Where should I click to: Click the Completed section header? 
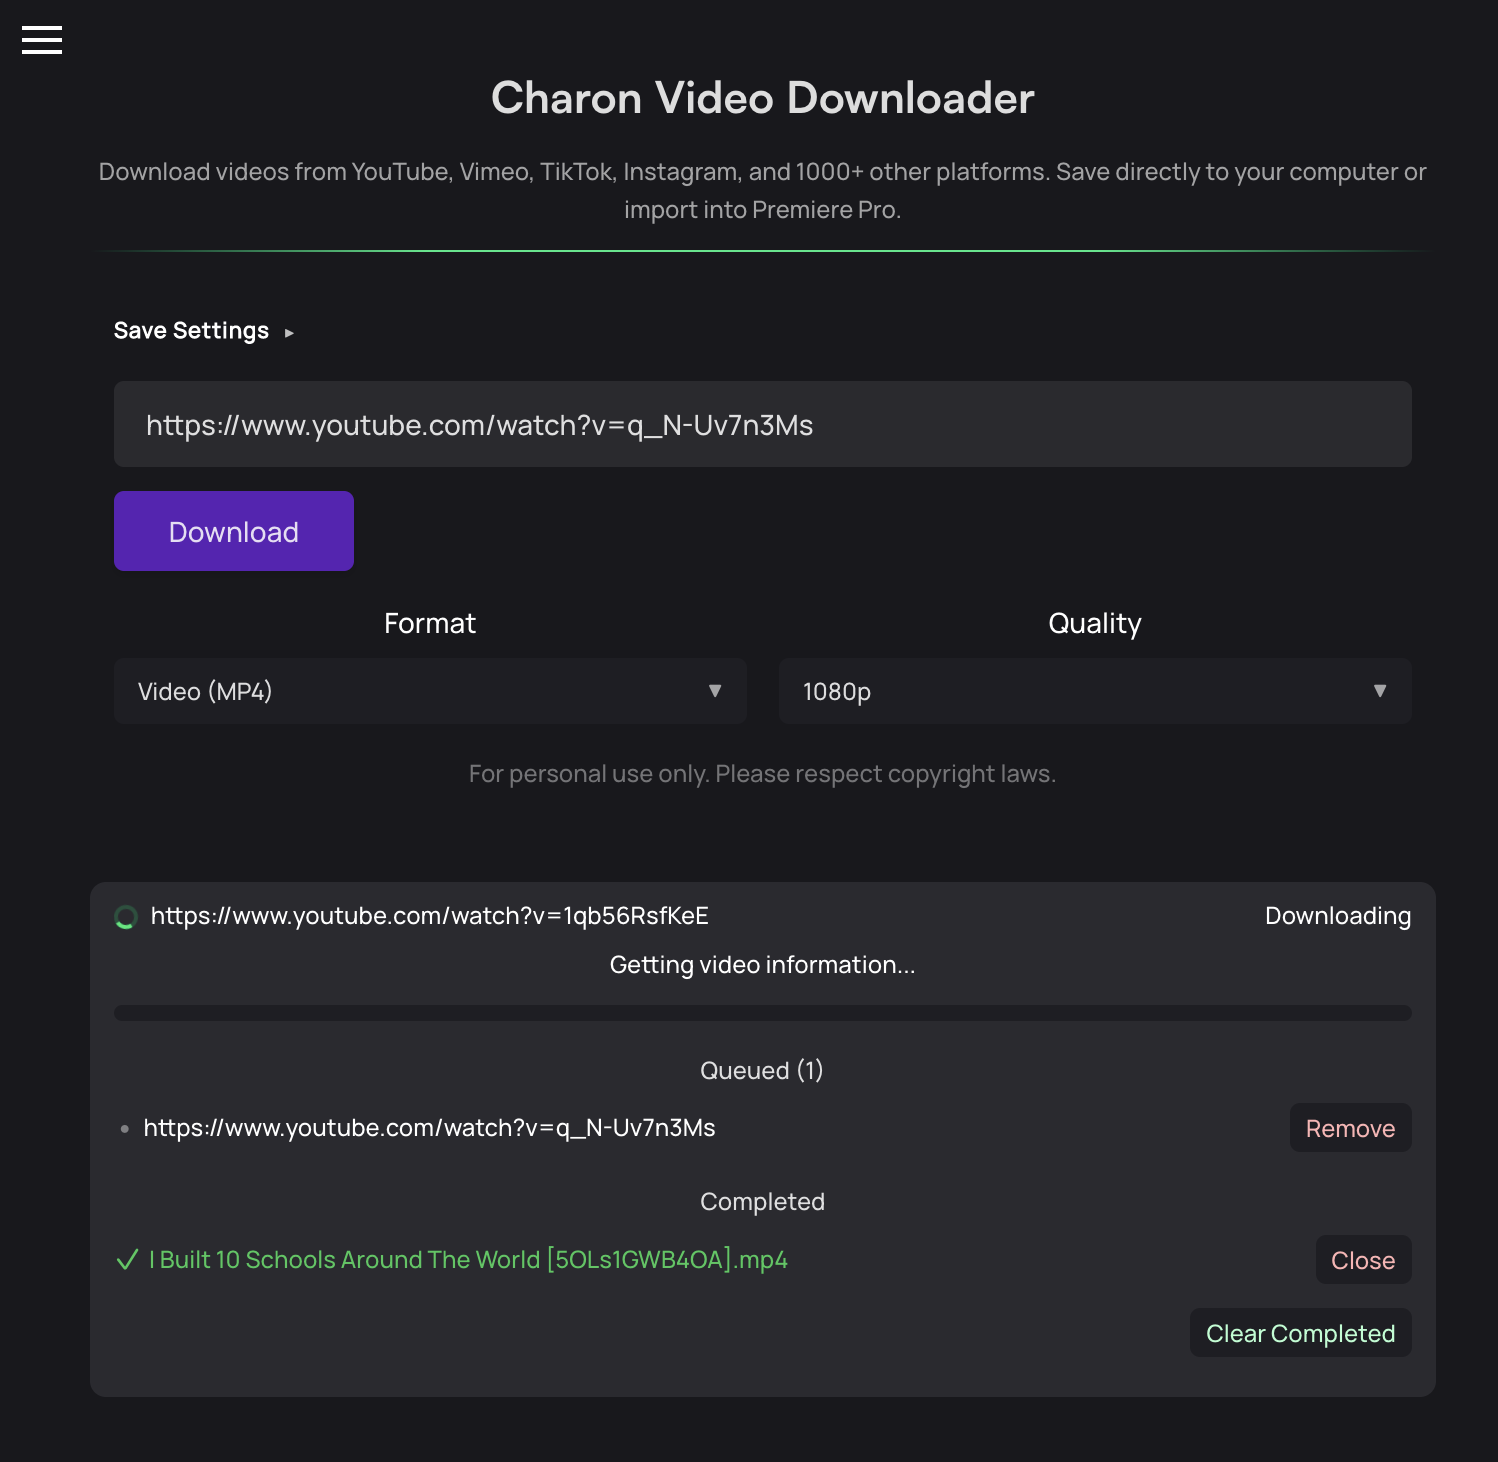click(x=762, y=1201)
